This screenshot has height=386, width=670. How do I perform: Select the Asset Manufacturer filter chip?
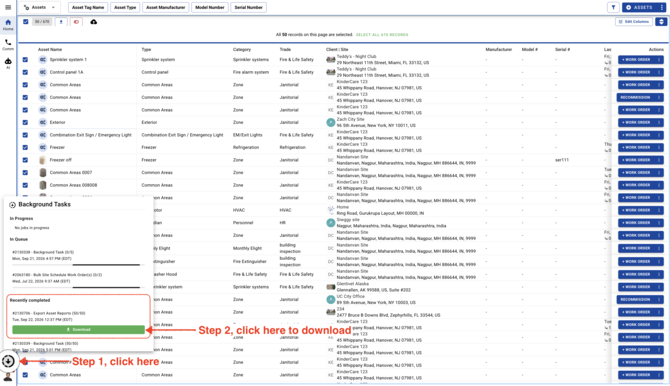pos(165,7)
